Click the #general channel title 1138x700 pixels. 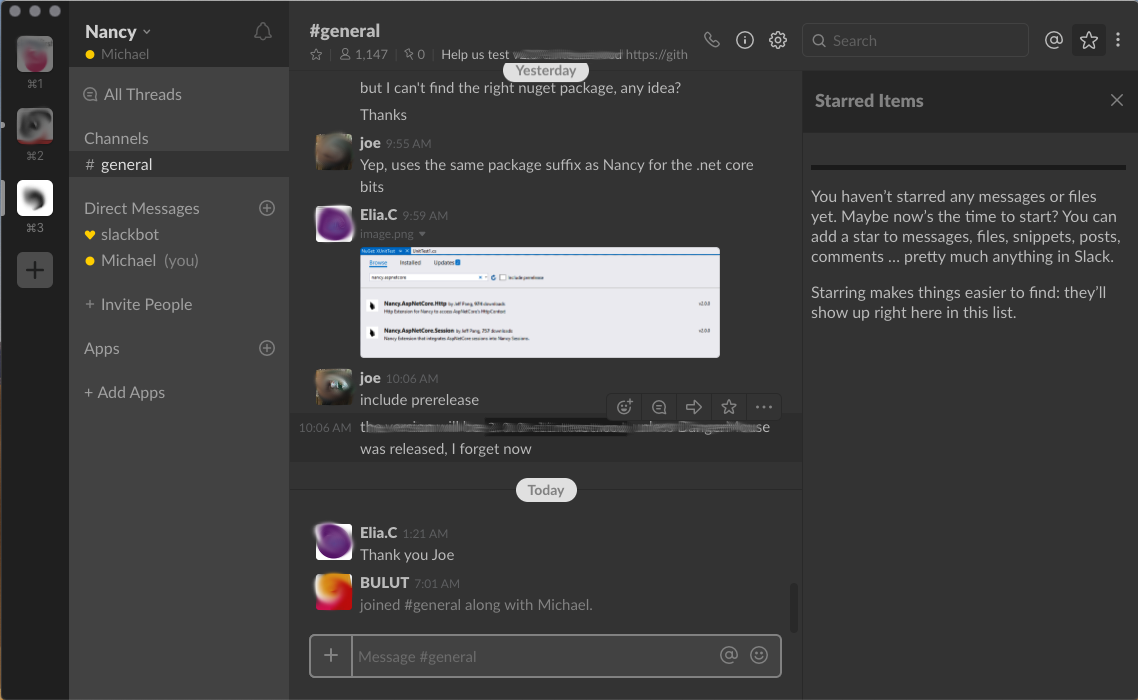click(345, 30)
